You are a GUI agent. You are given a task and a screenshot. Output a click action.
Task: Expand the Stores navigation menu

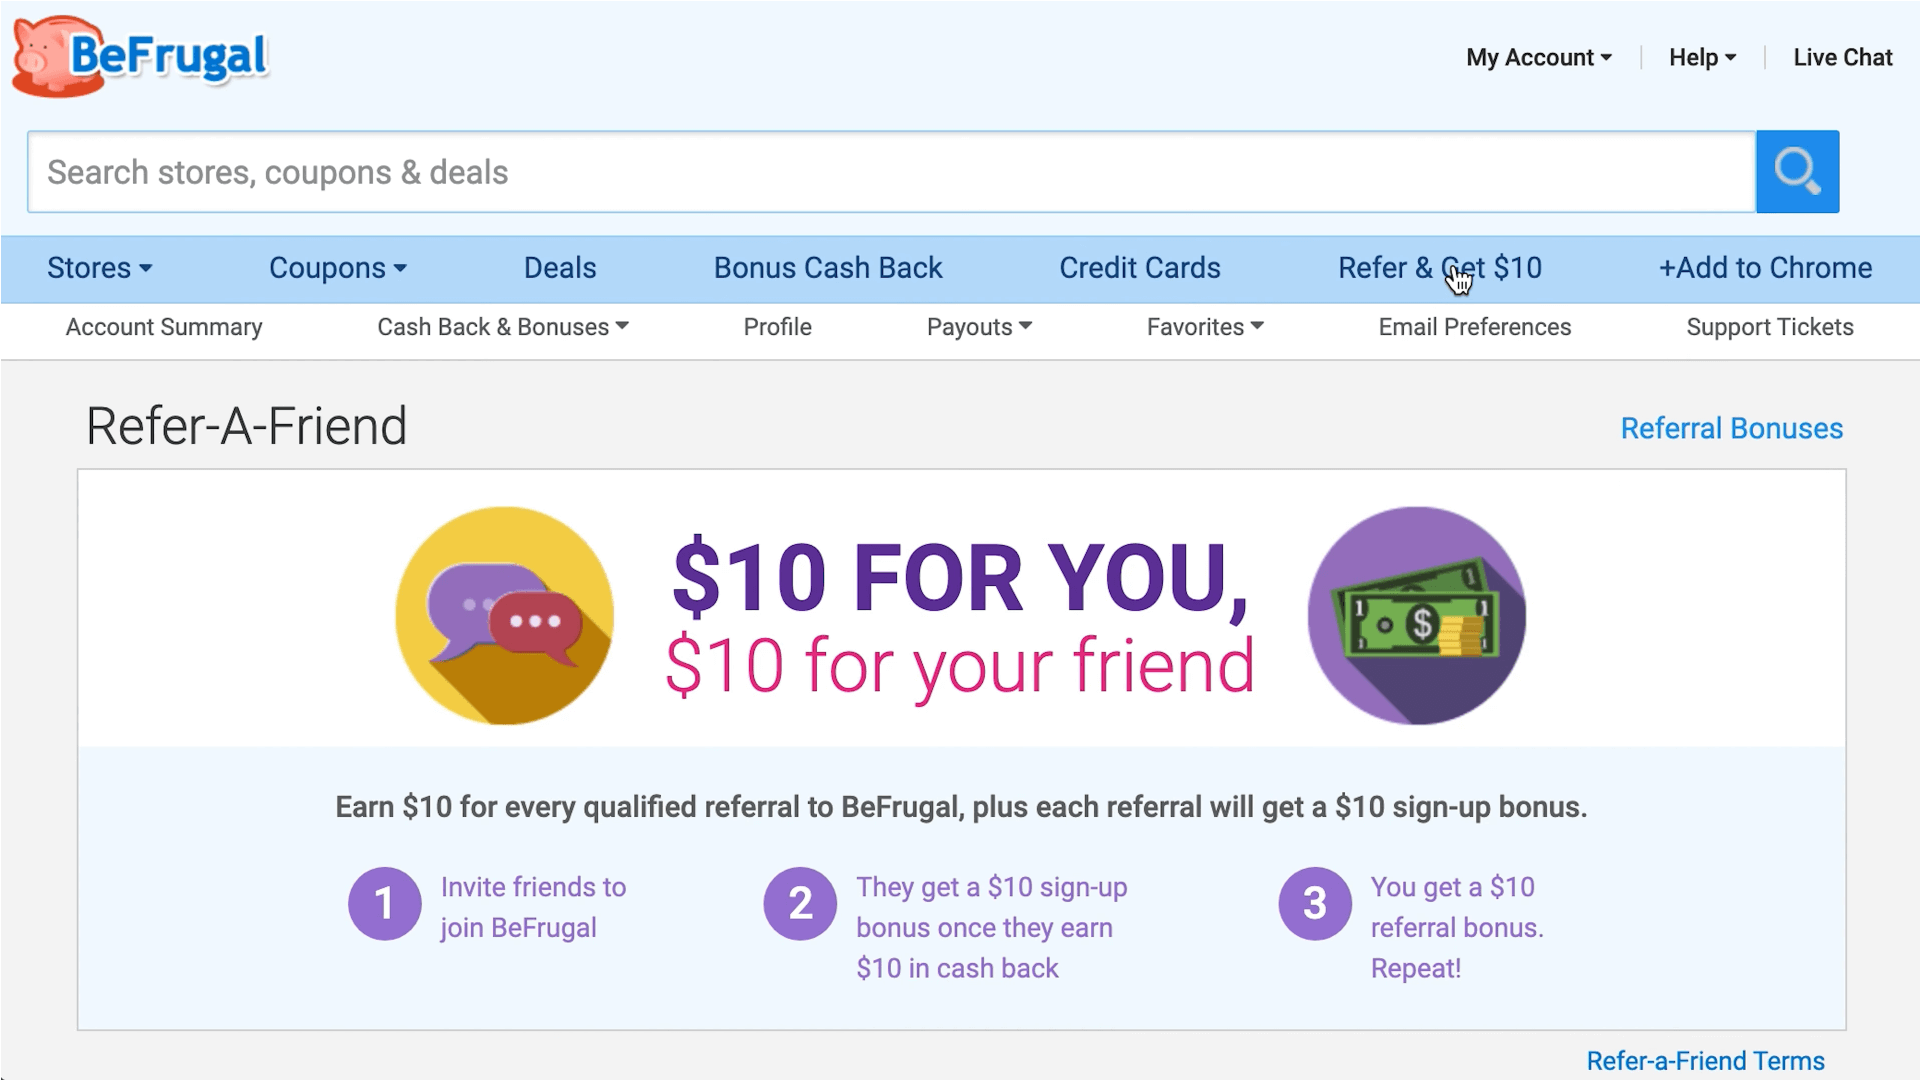click(99, 268)
